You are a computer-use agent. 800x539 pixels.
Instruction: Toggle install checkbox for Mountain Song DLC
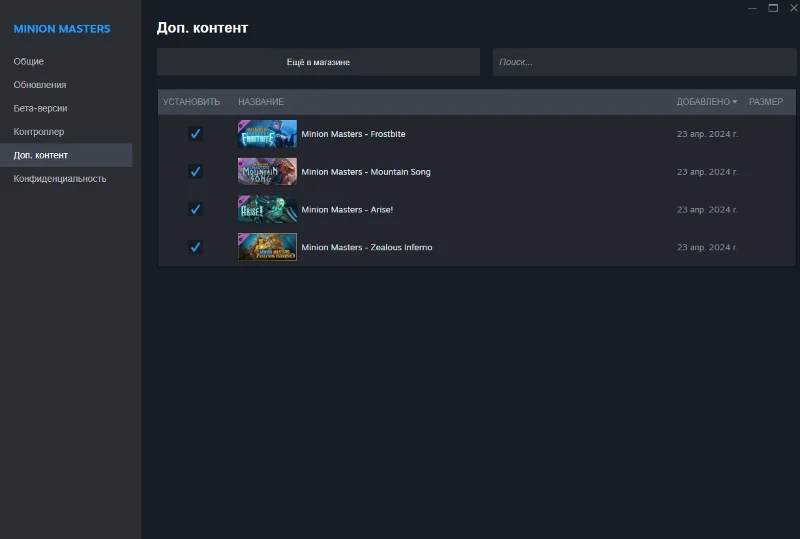tap(195, 172)
